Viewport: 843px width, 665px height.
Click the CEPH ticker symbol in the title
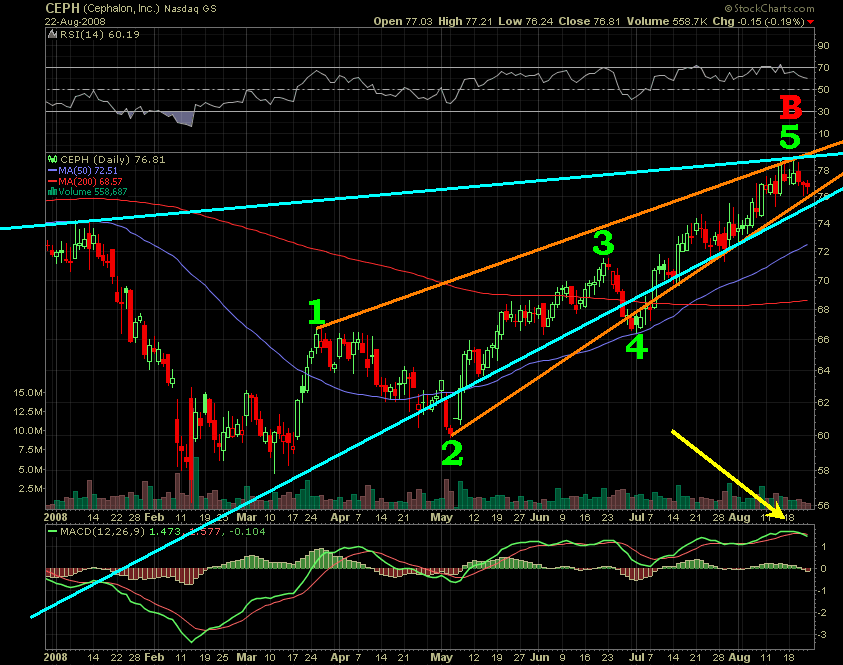pyautogui.click(x=62, y=8)
